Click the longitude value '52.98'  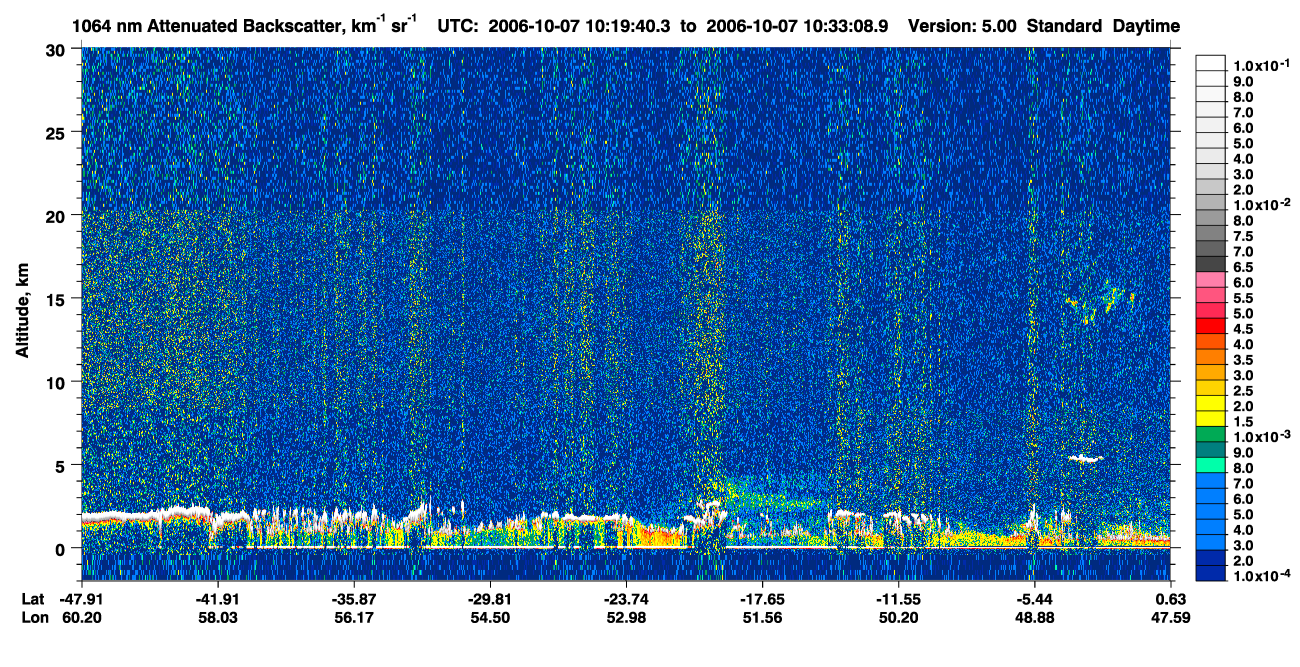tap(626, 617)
